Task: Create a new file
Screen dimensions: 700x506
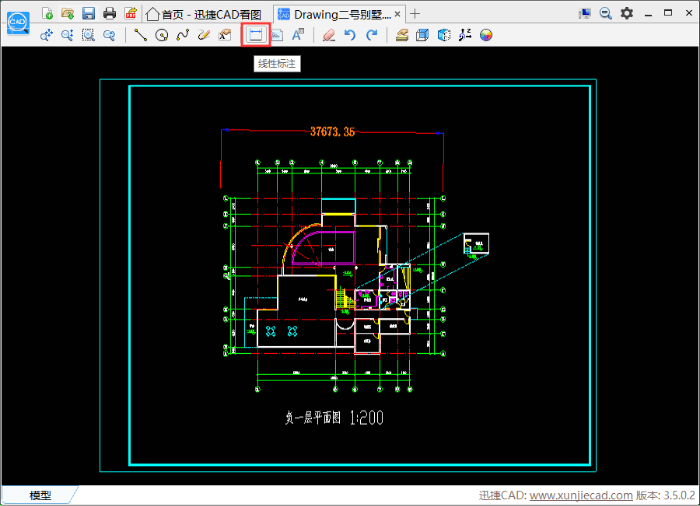Action: pyautogui.click(x=47, y=13)
